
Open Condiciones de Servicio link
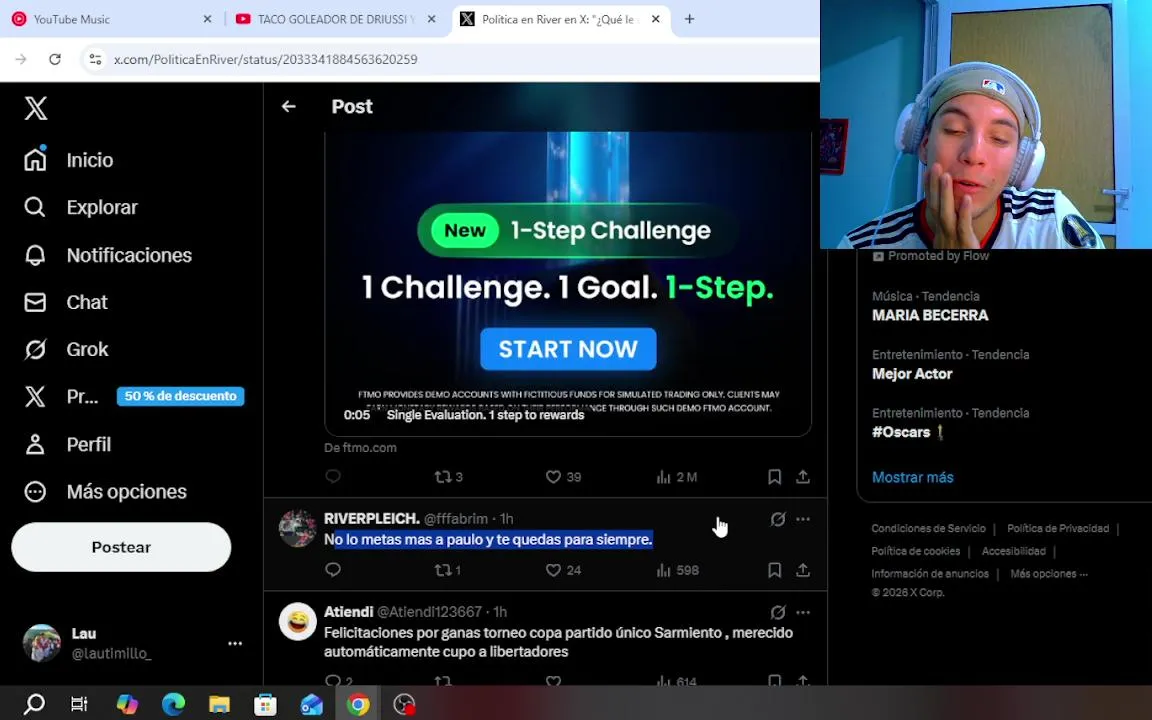click(929, 528)
